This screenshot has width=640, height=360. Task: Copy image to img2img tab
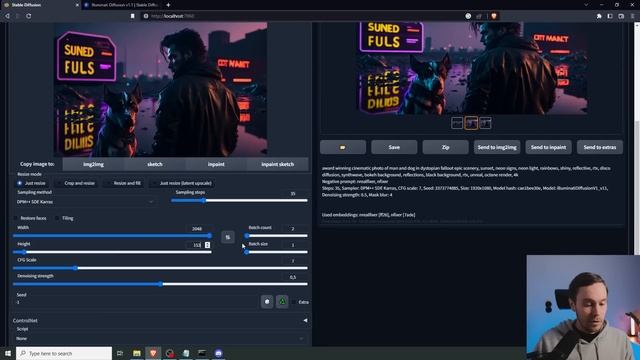(93, 164)
